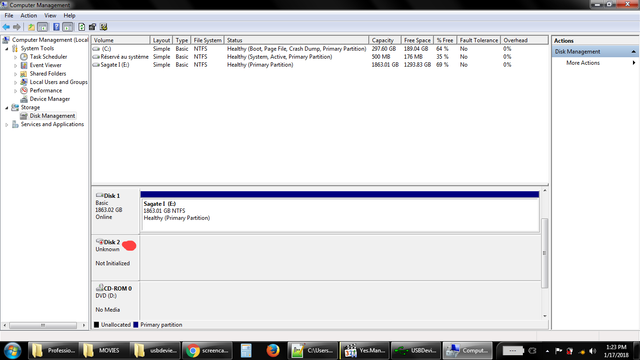
Task: Select the Shared Folders icon
Action: pos(24,73)
